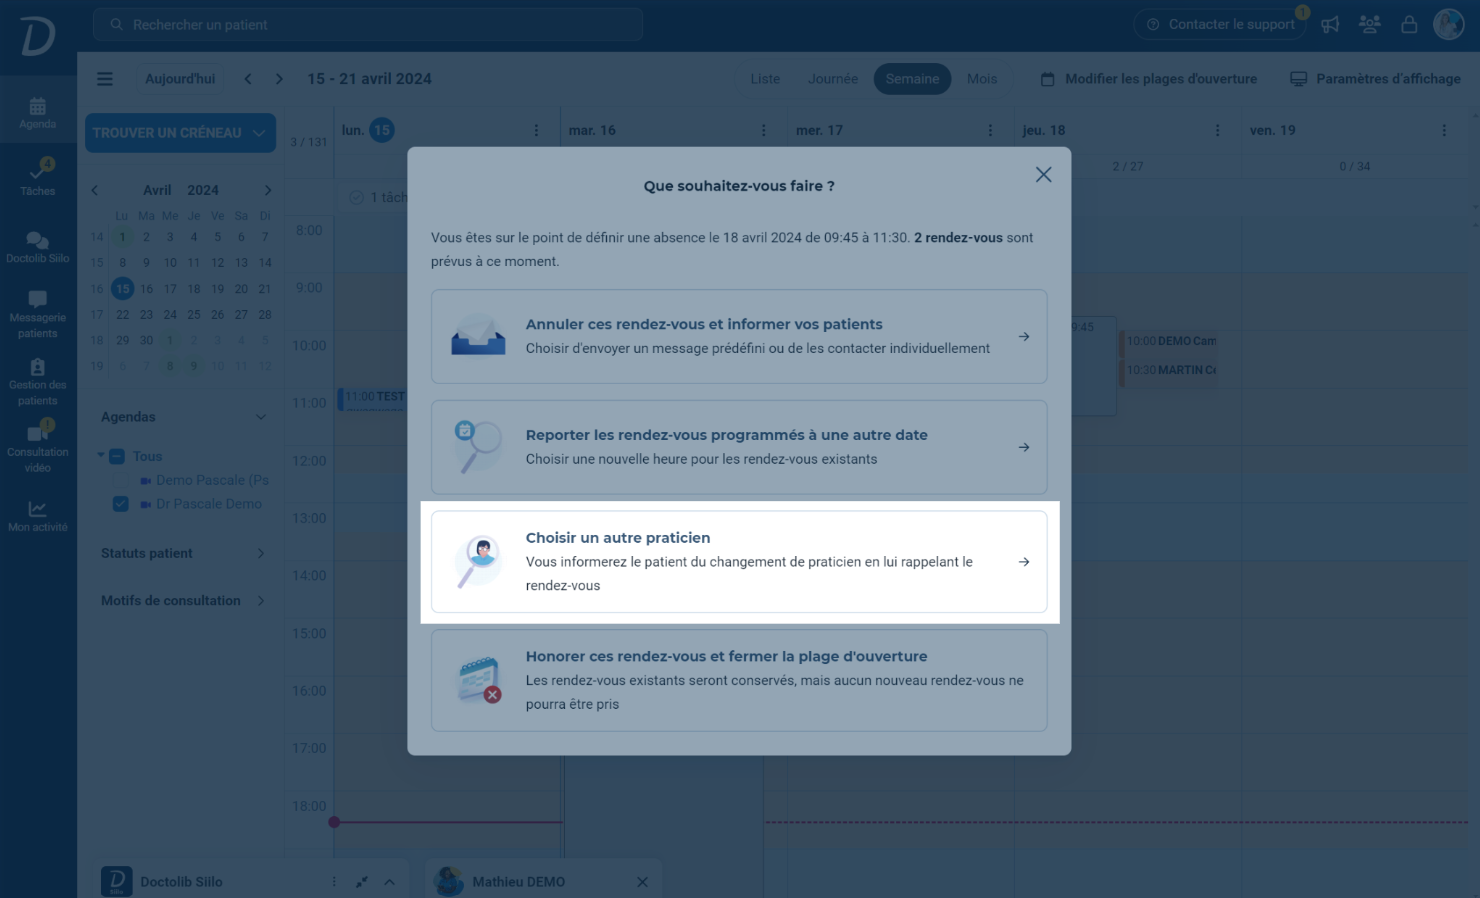Expand the Statuts patient section
Image resolution: width=1480 pixels, height=898 pixels.
click(x=261, y=553)
